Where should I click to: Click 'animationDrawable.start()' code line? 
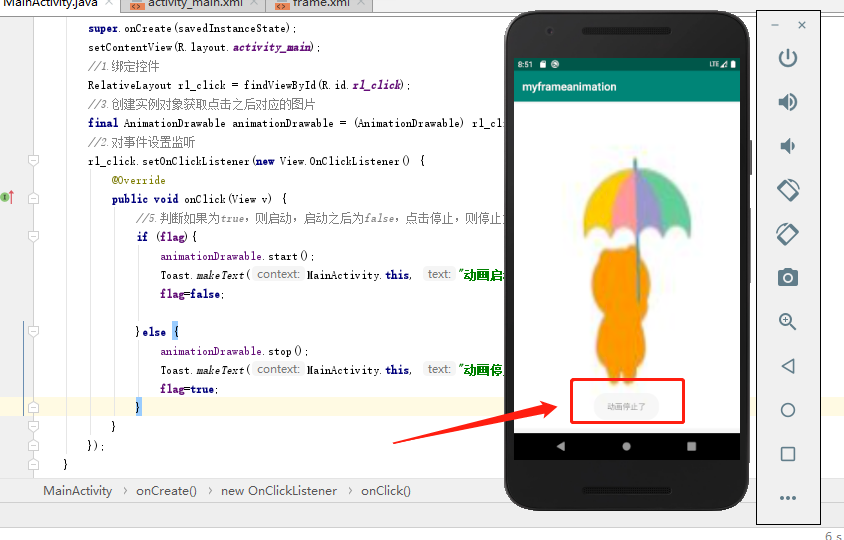coord(237,256)
